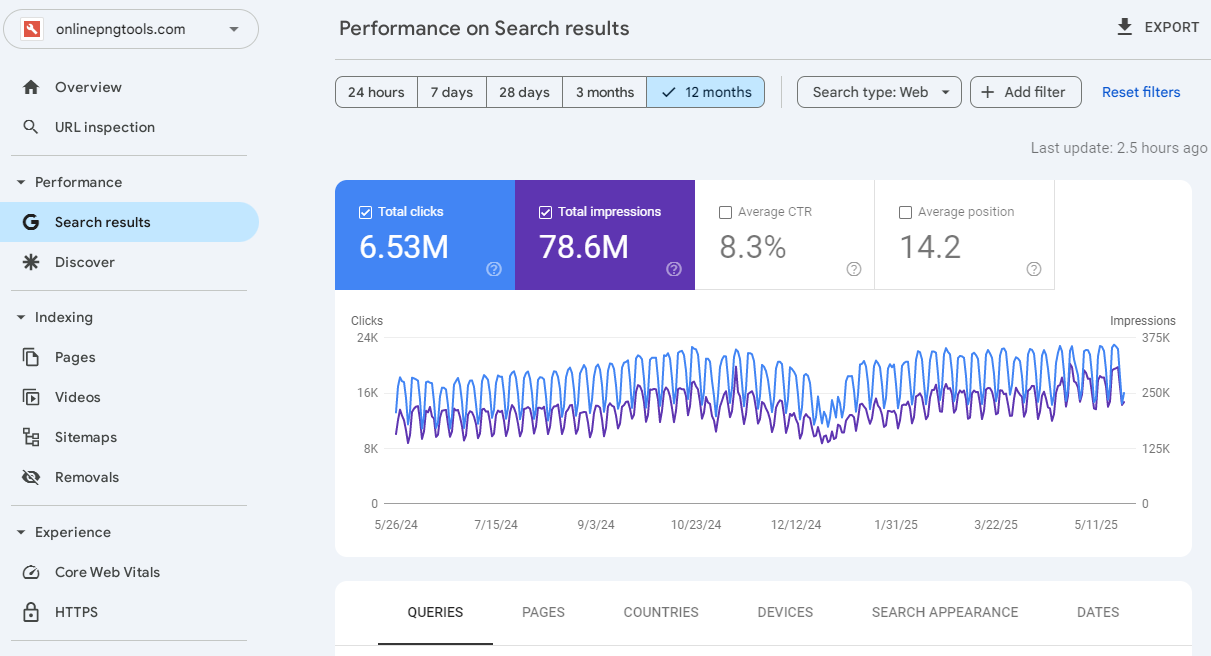This screenshot has width=1211, height=656.
Task: Open Removals crossed-eye icon
Action: 31,477
